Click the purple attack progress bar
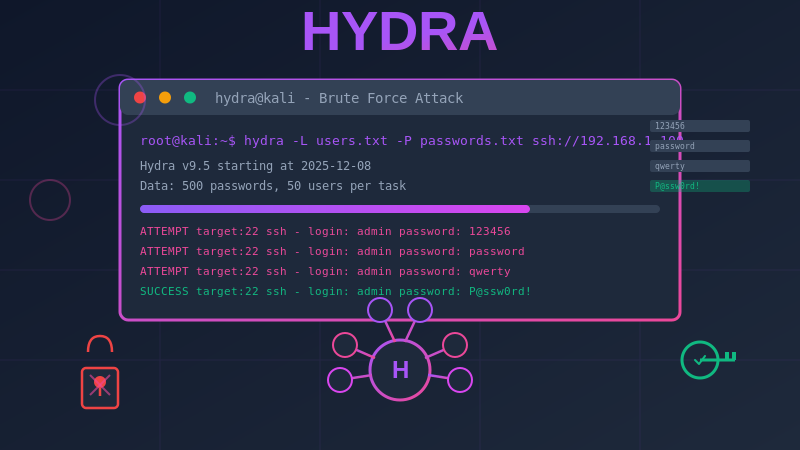Viewport: 800px width, 450px height. 400,209
